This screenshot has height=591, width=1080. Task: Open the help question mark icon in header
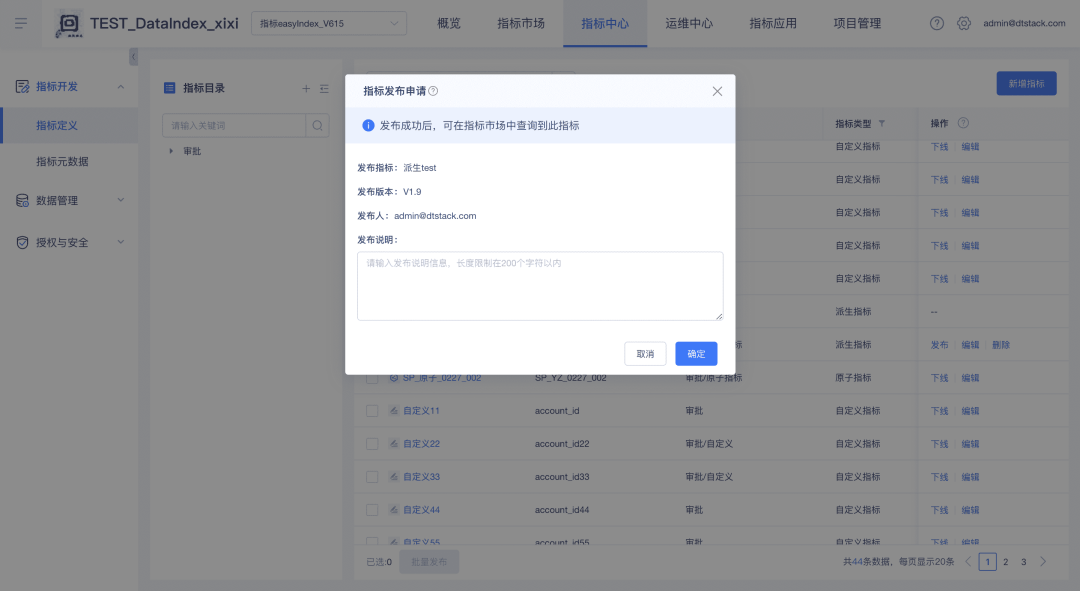937,23
